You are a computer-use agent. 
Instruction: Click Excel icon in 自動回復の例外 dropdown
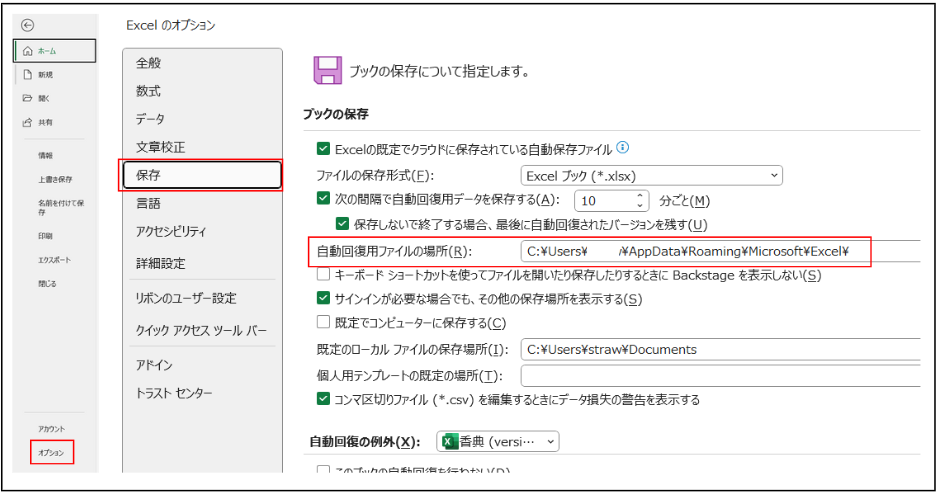point(450,441)
